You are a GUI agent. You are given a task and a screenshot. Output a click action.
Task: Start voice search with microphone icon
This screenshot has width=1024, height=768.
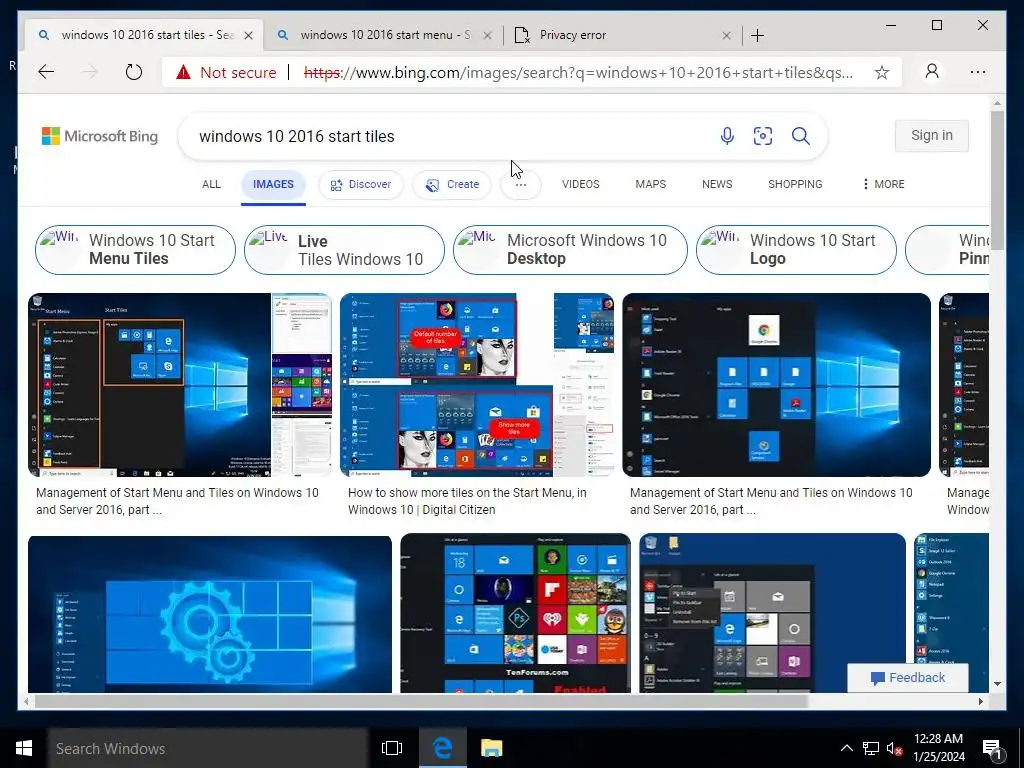[727, 136]
